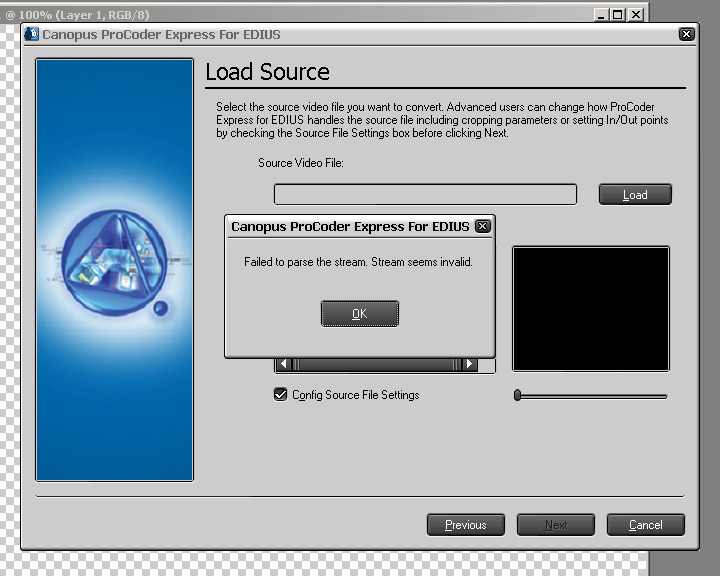The width and height of the screenshot is (720, 576).
Task: Click the 'Failed to parse the stream' message
Action: click(358, 262)
